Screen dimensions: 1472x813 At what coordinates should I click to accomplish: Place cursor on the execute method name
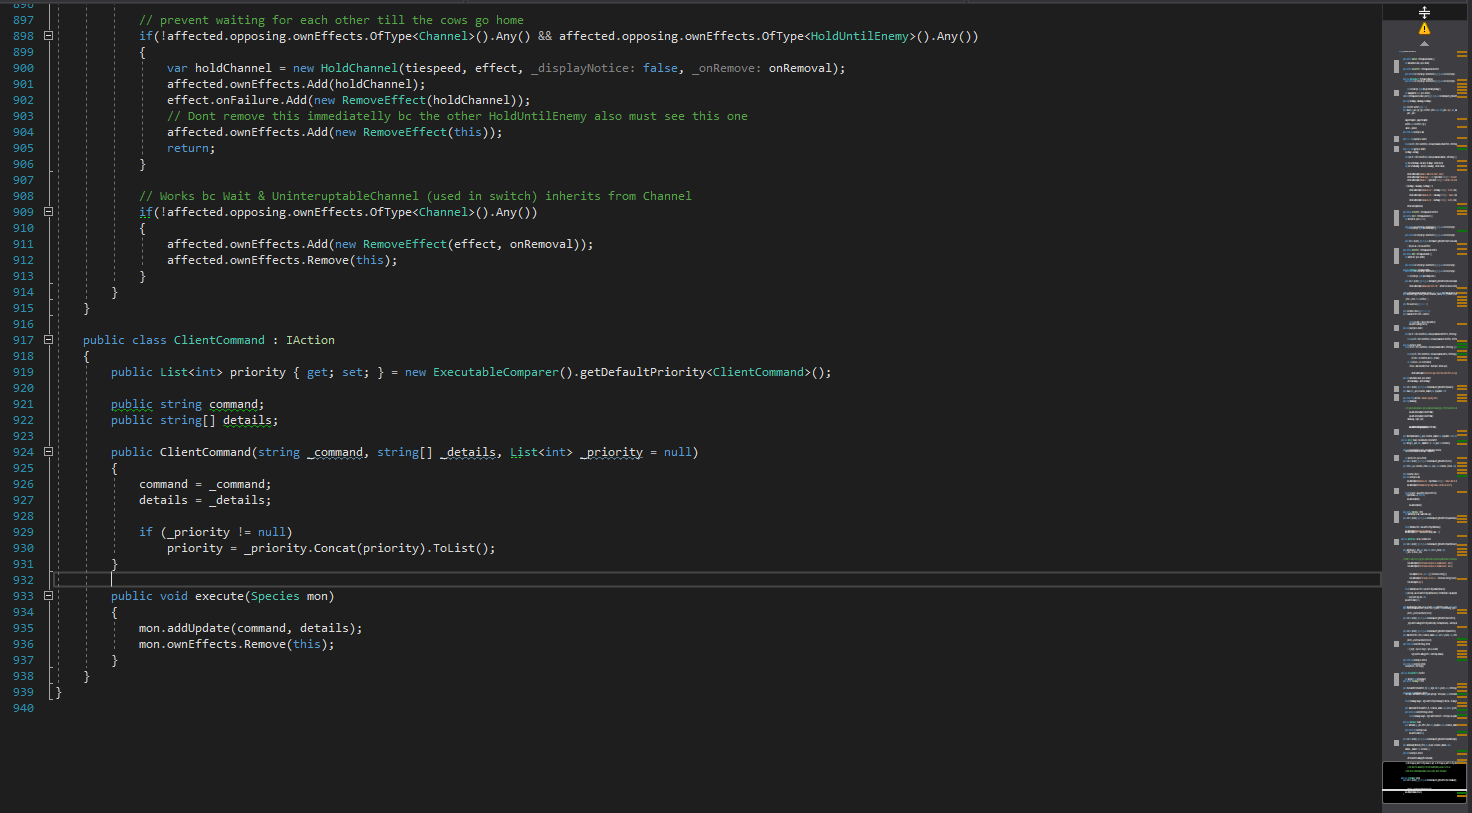(x=219, y=596)
